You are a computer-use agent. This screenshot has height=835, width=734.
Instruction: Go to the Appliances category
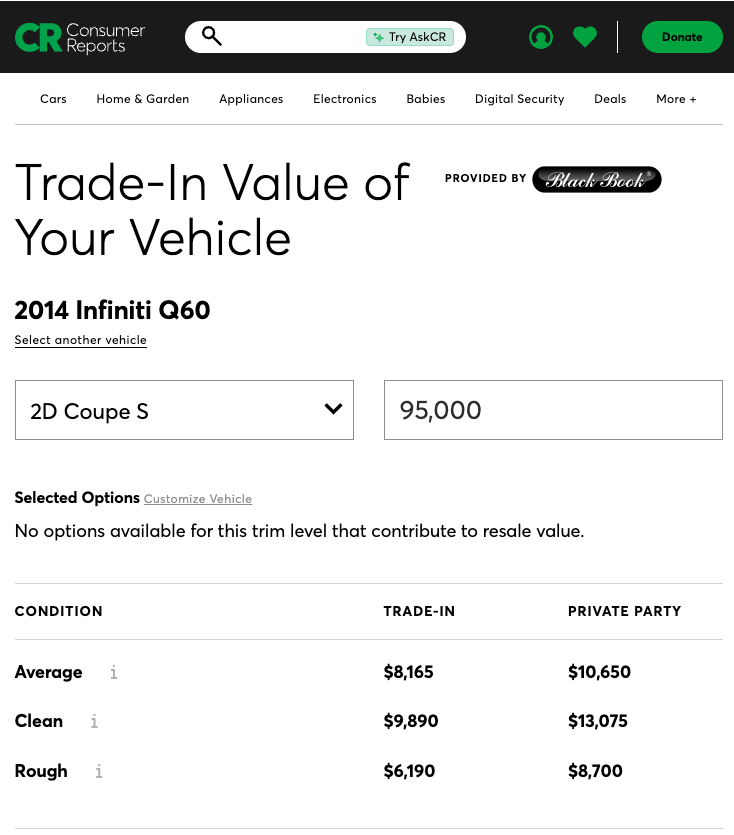coord(251,99)
